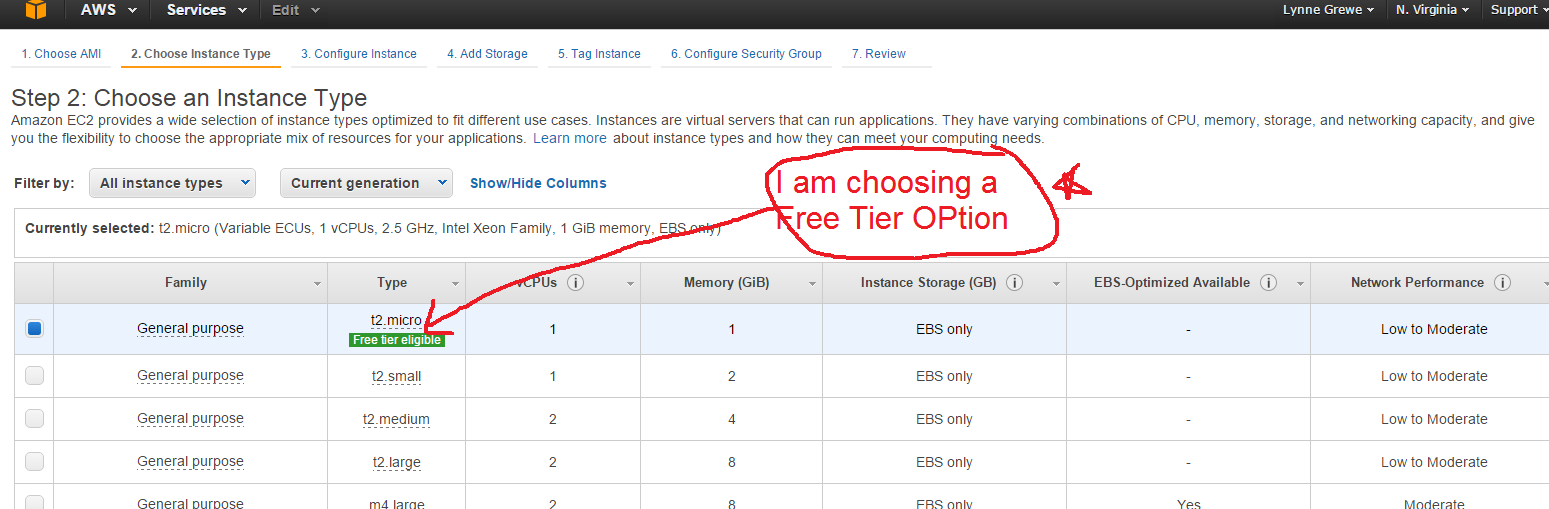
Task: Click the EBS-Optimized Available info icon
Action: 1268,283
